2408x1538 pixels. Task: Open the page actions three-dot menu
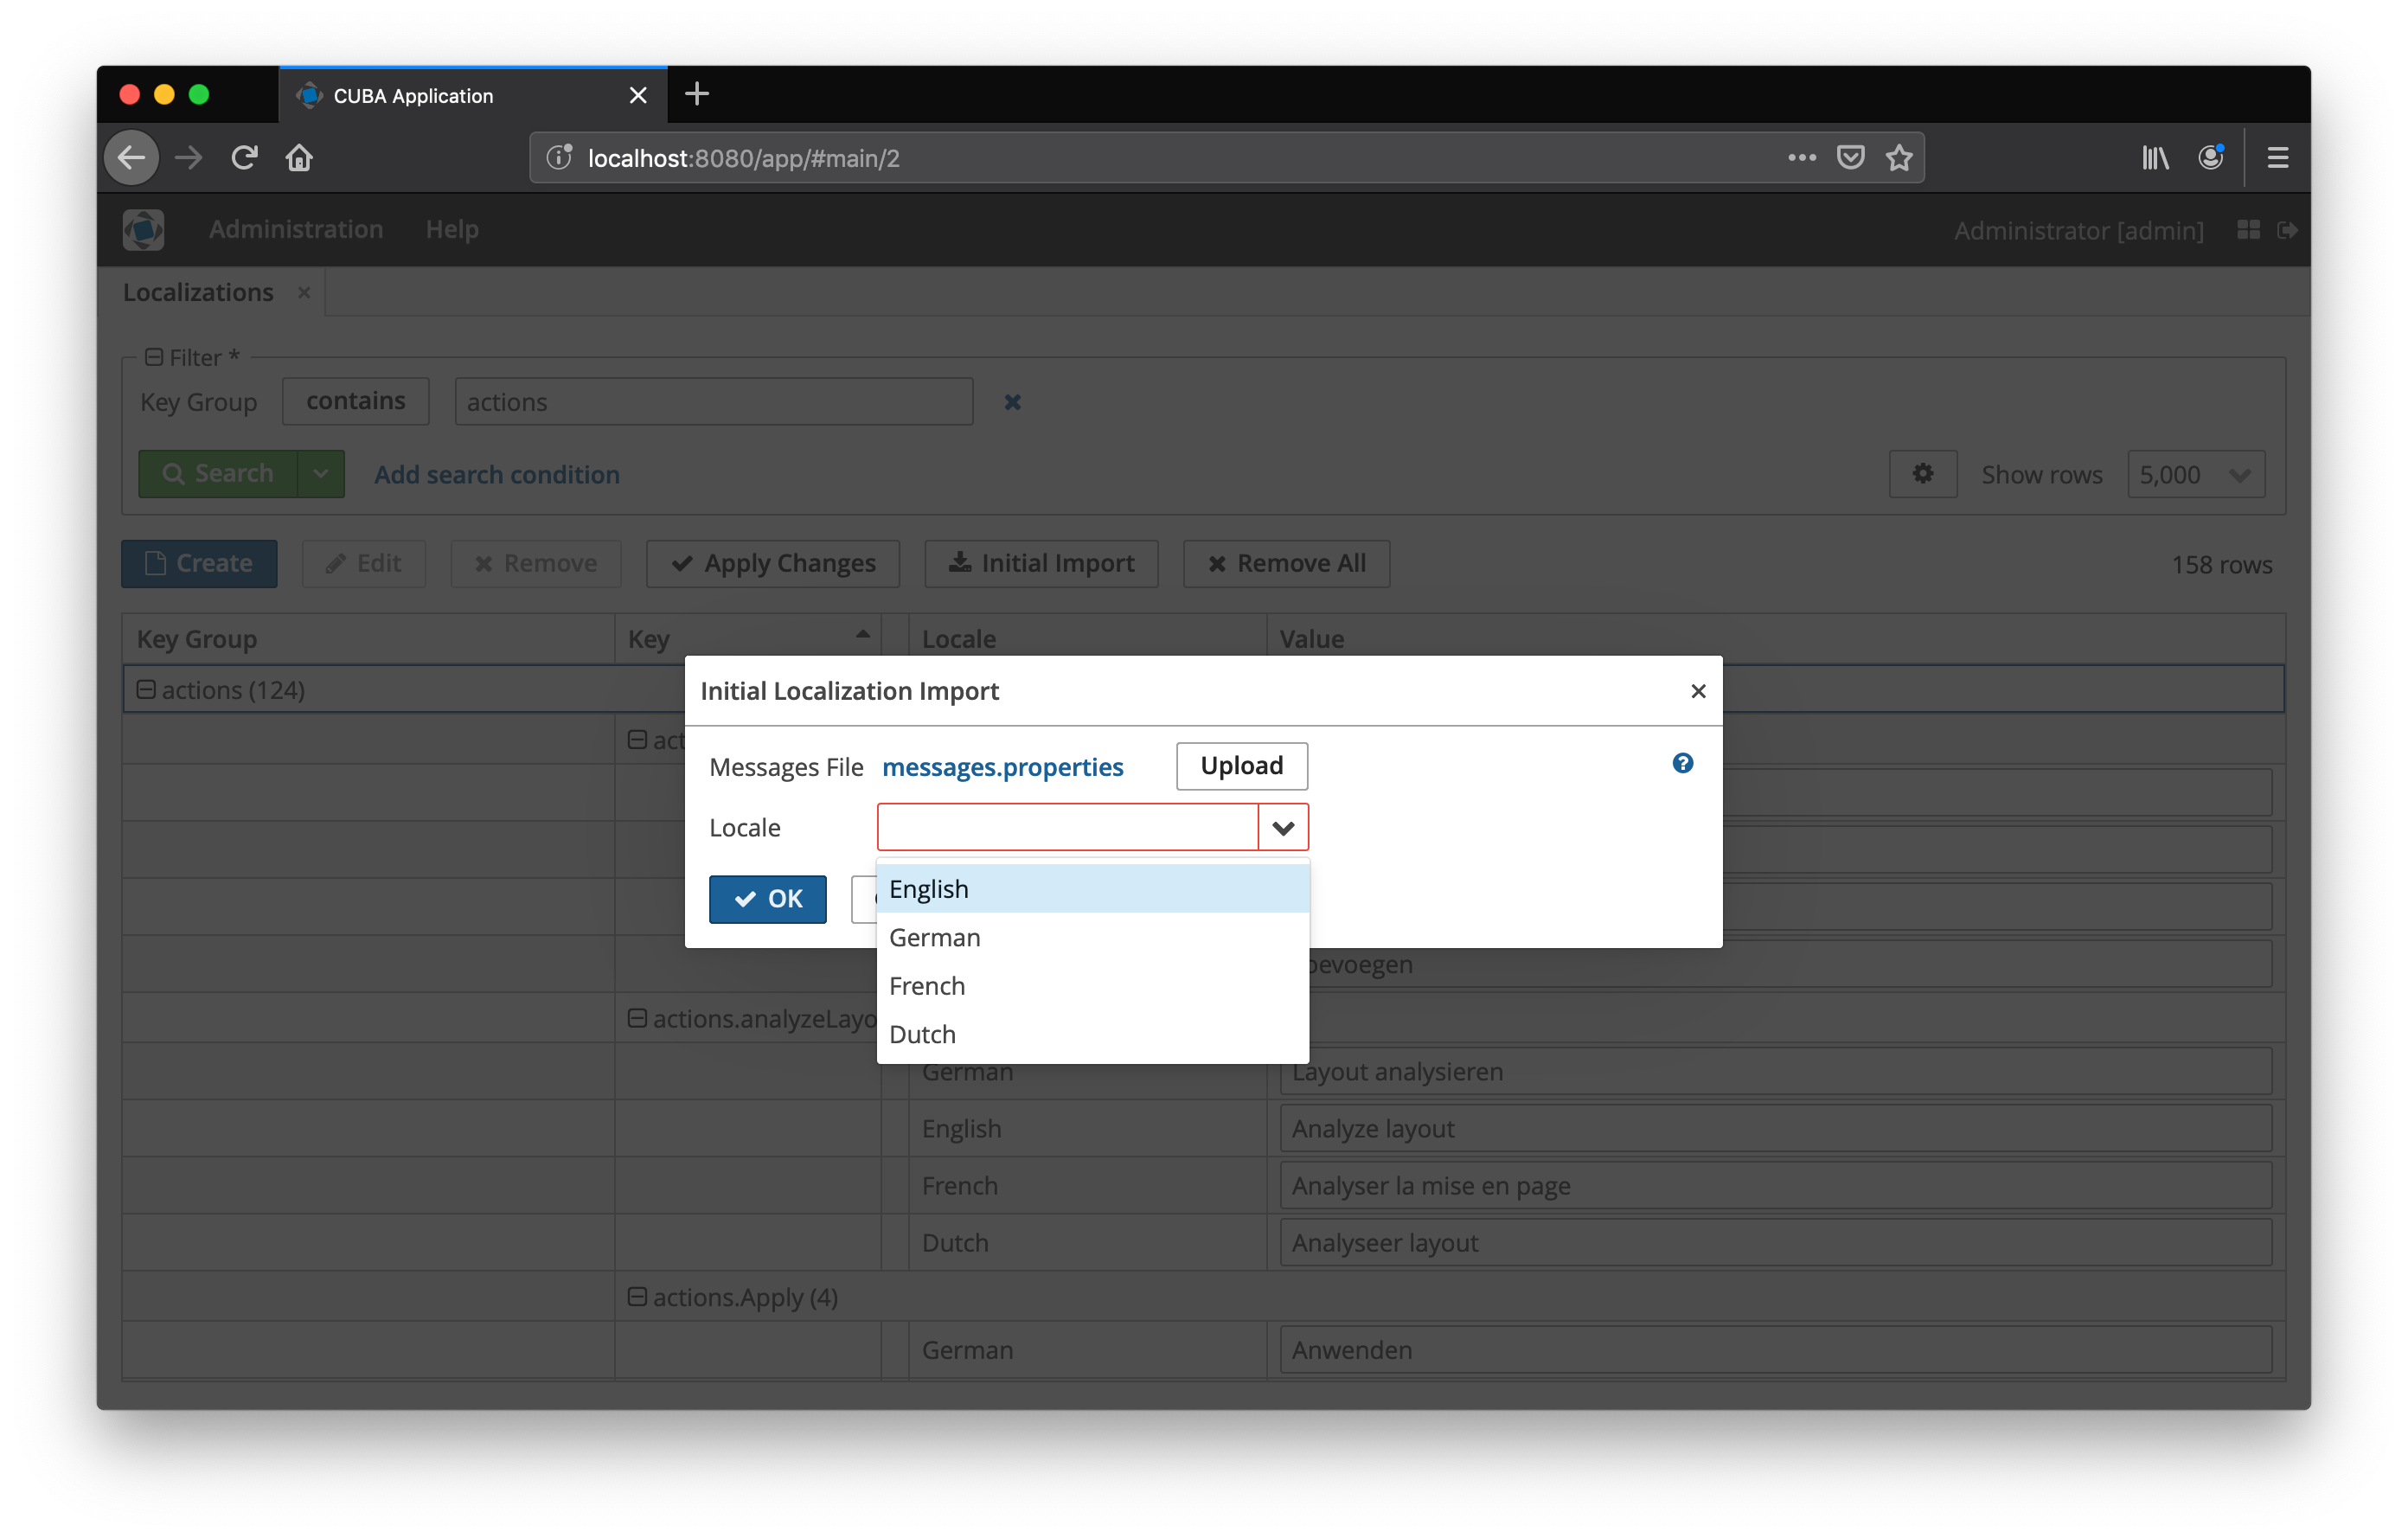(x=1802, y=158)
